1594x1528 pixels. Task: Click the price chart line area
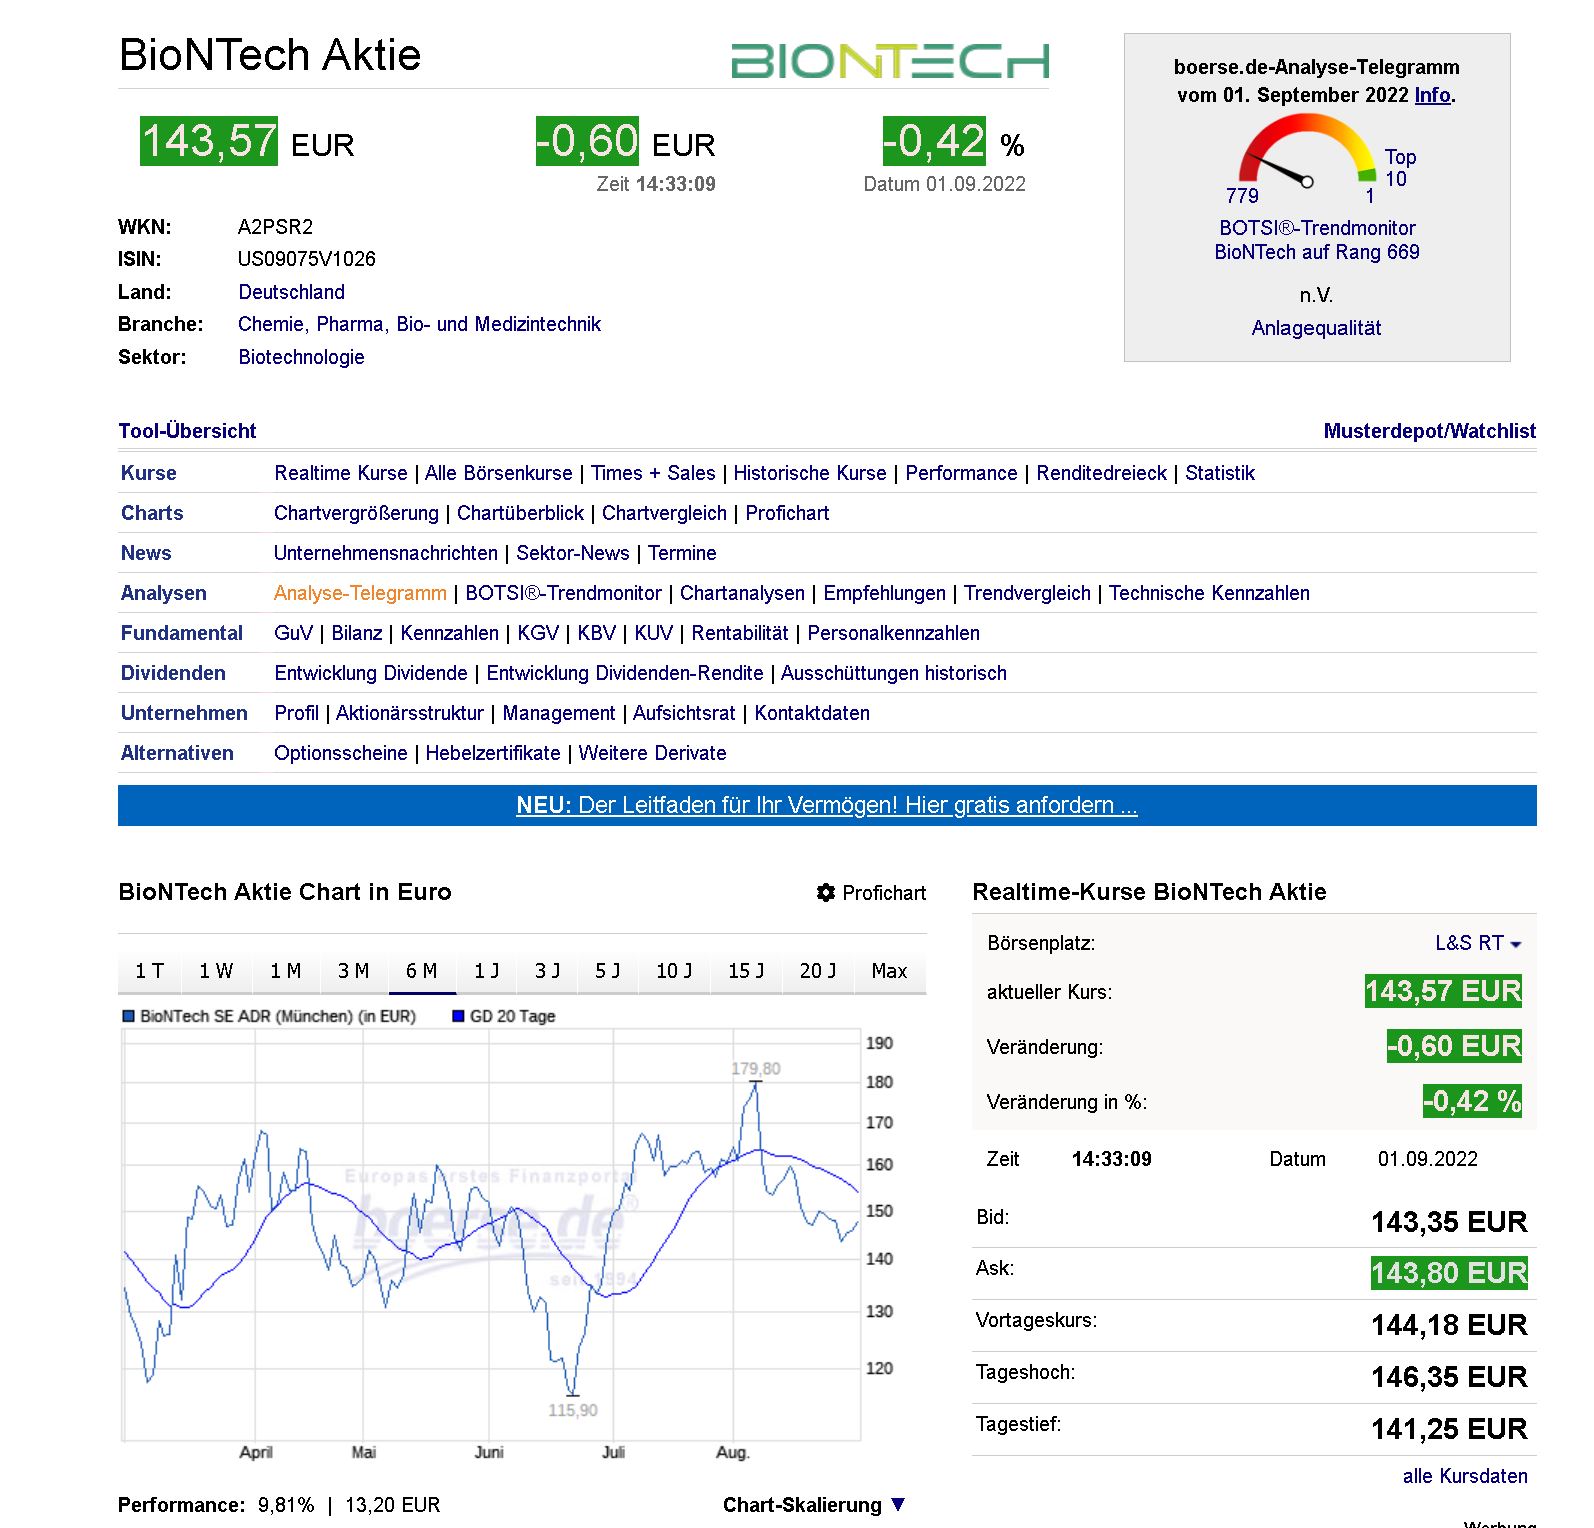pyautogui.click(x=491, y=1234)
